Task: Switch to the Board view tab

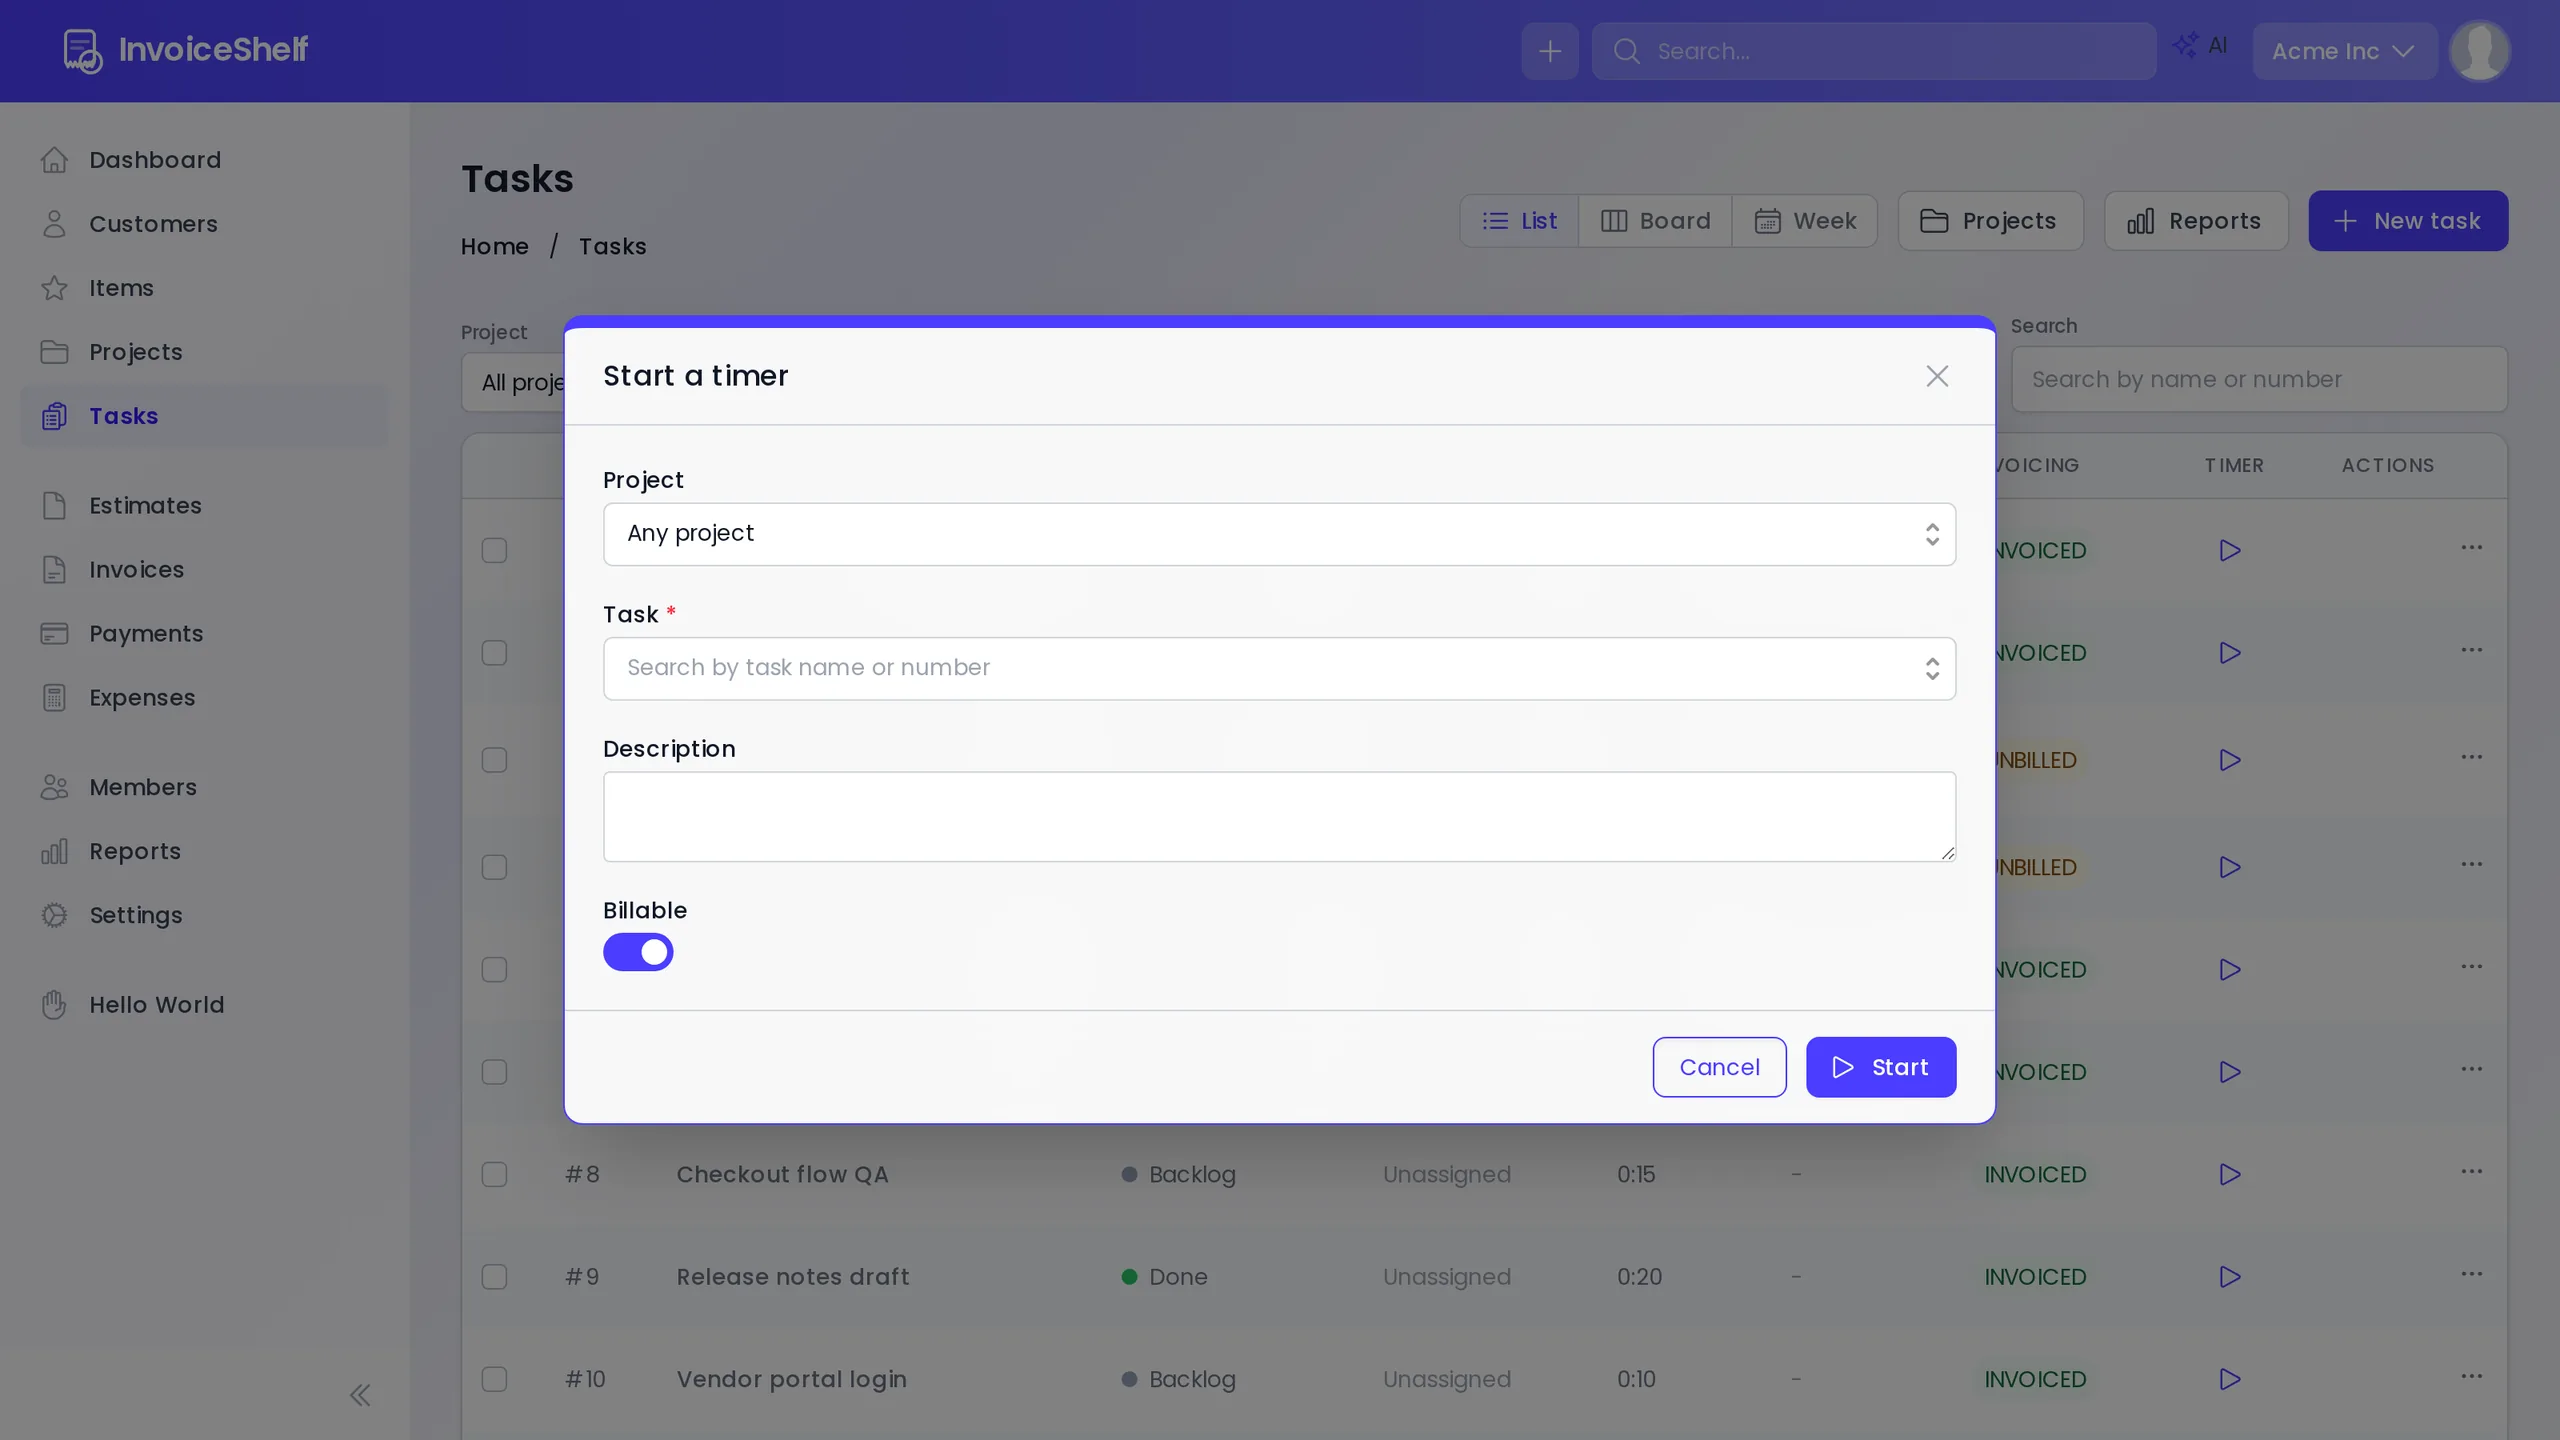Action: 1655,221
